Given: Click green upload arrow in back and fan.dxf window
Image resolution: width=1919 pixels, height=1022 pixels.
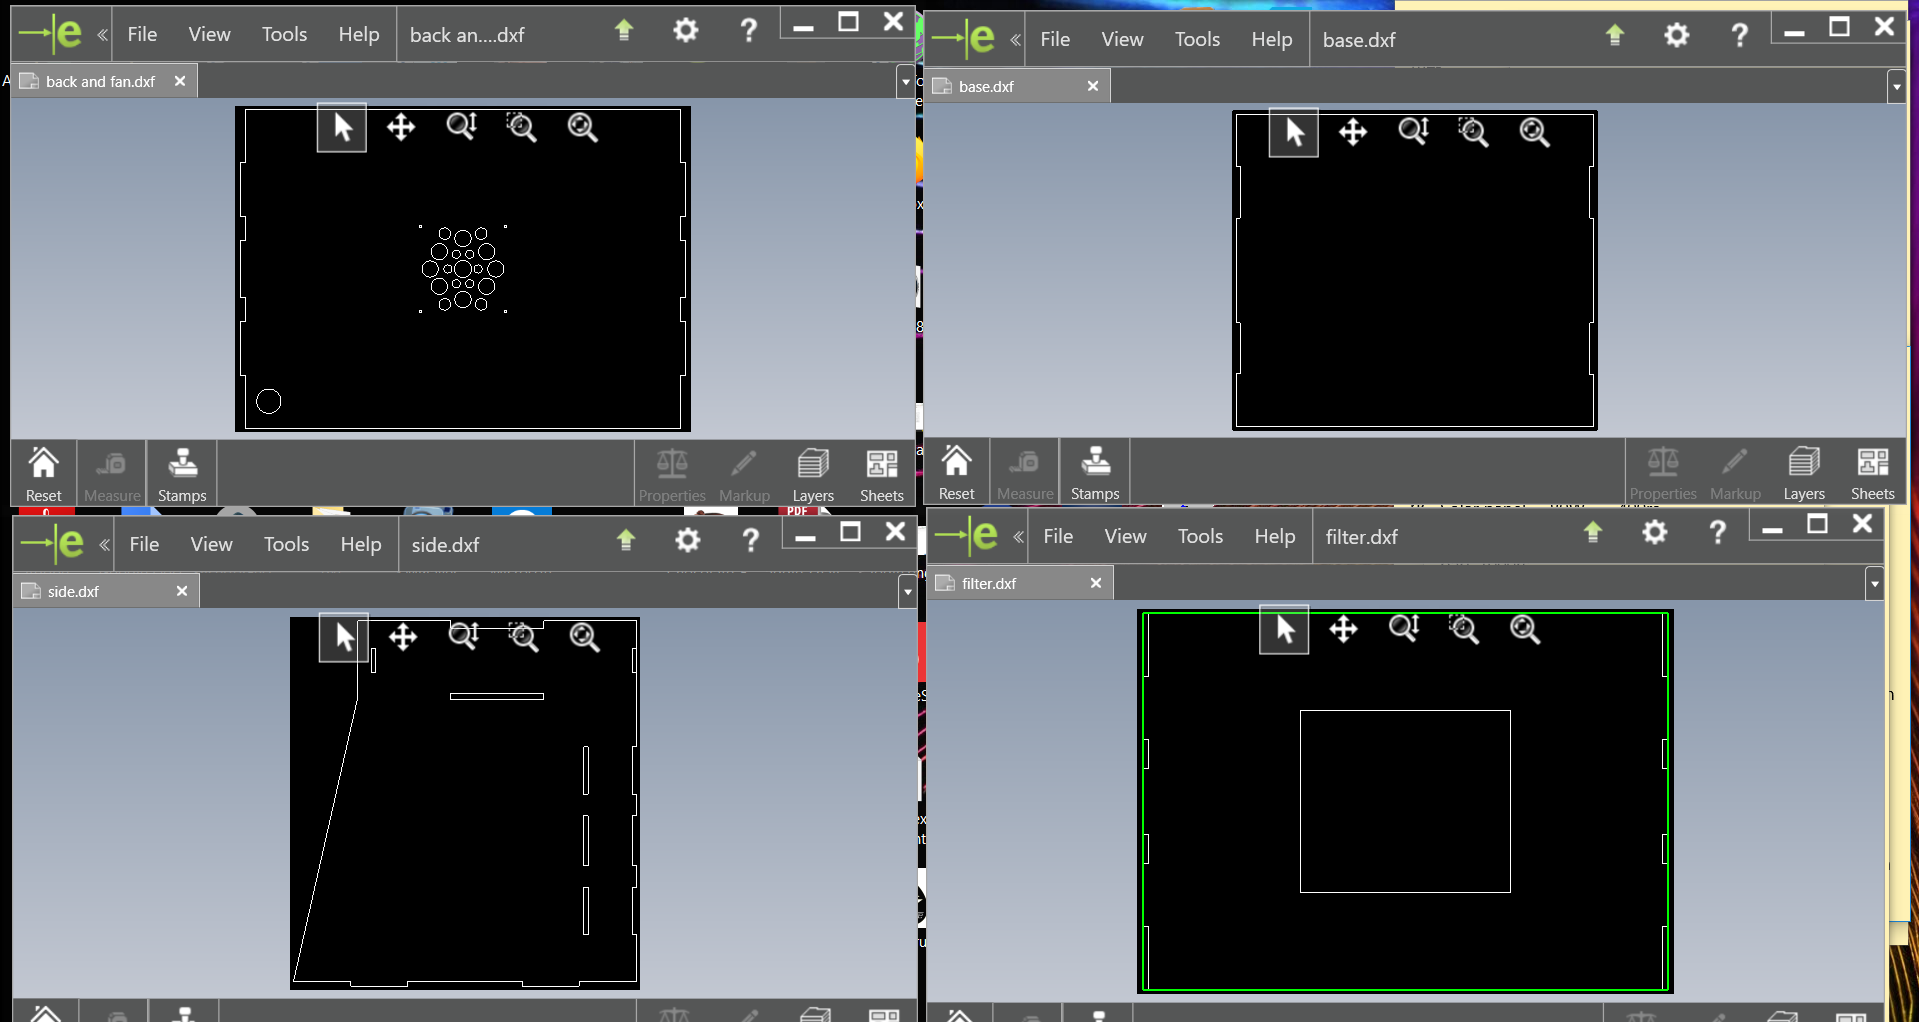Looking at the screenshot, I should 624,31.
